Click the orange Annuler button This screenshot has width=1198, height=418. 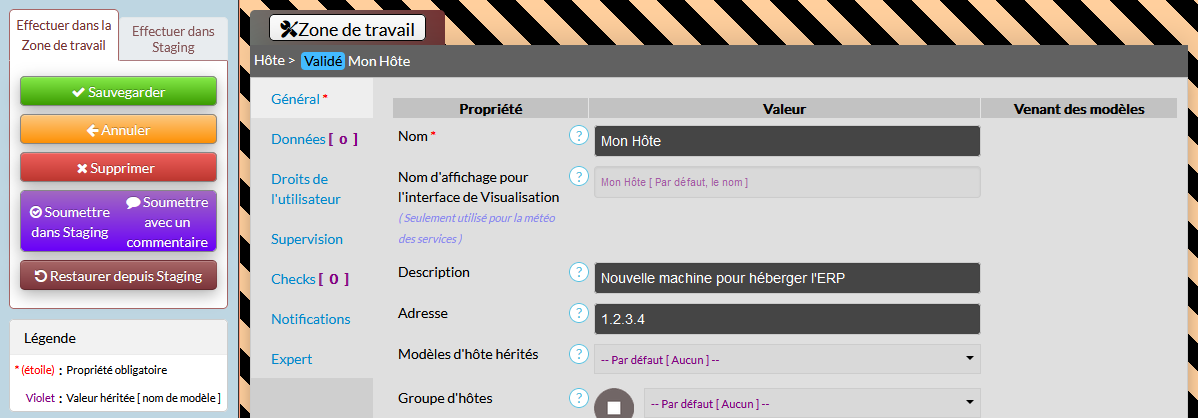[x=118, y=130]
